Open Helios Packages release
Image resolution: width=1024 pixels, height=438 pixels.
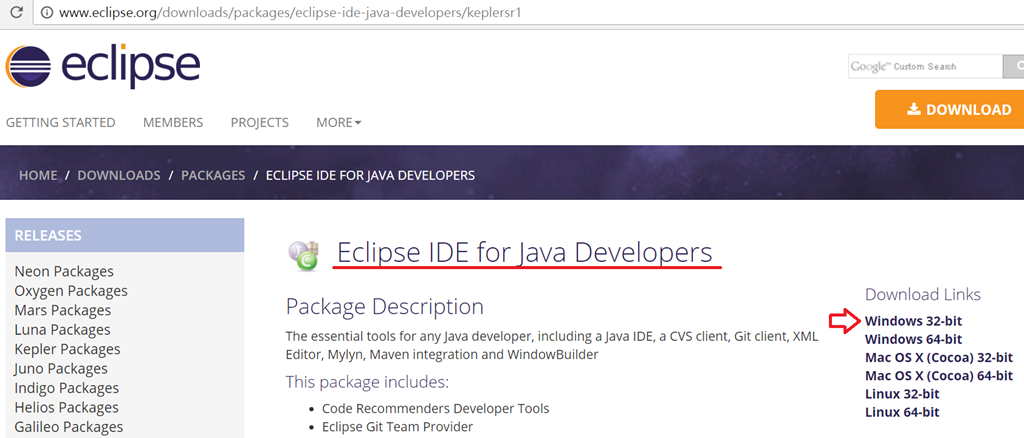[x=67, y=408]
